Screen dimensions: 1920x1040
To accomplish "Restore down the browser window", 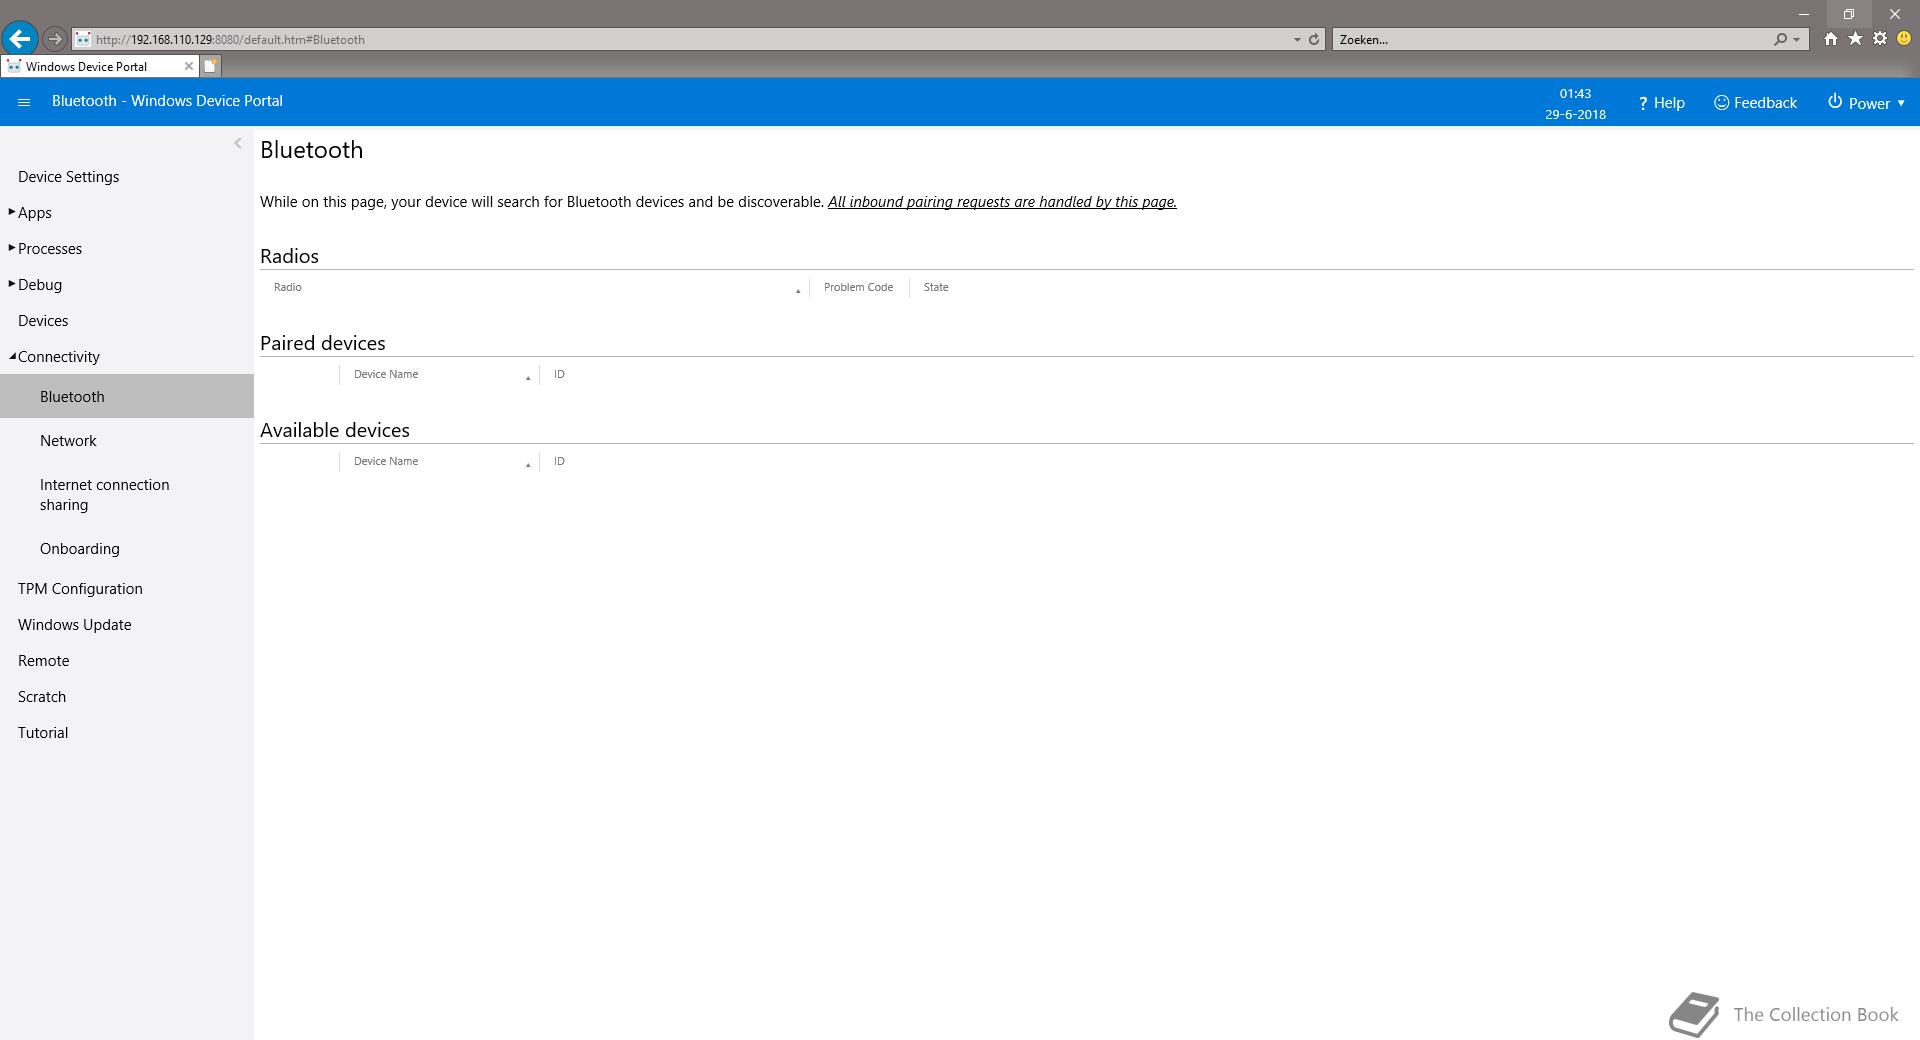I will (1849, 14).
